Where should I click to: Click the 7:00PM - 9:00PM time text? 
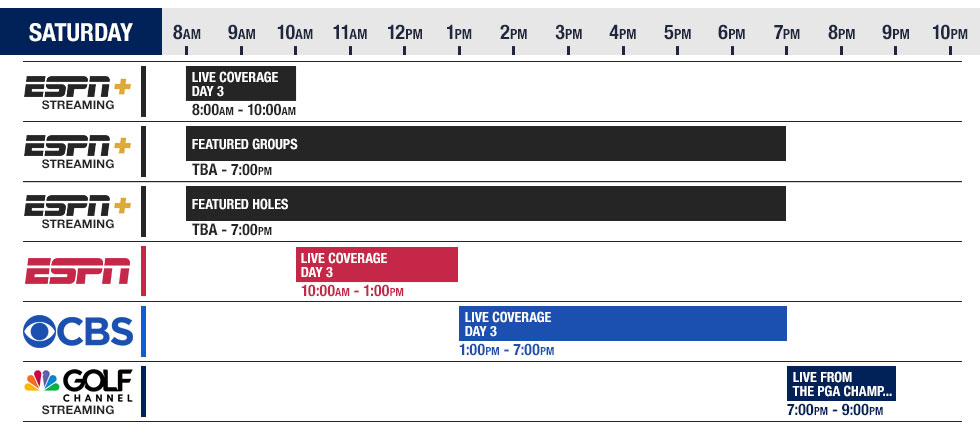835,410
